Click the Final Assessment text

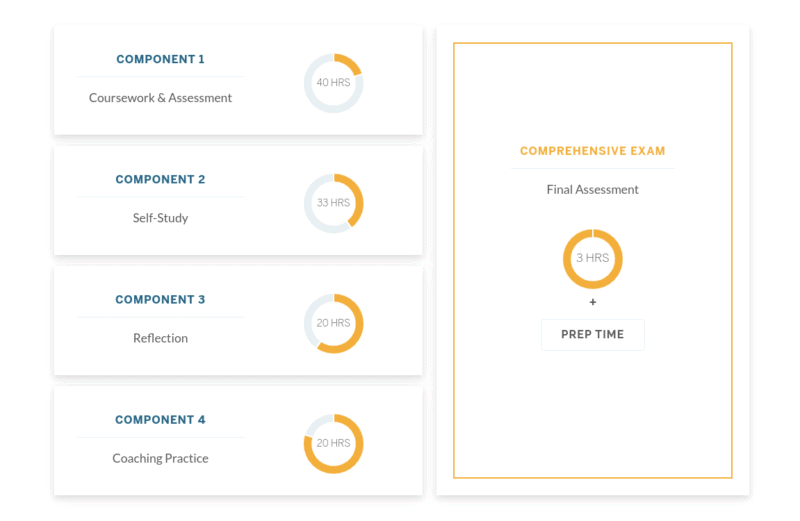[x=592, y=190]
